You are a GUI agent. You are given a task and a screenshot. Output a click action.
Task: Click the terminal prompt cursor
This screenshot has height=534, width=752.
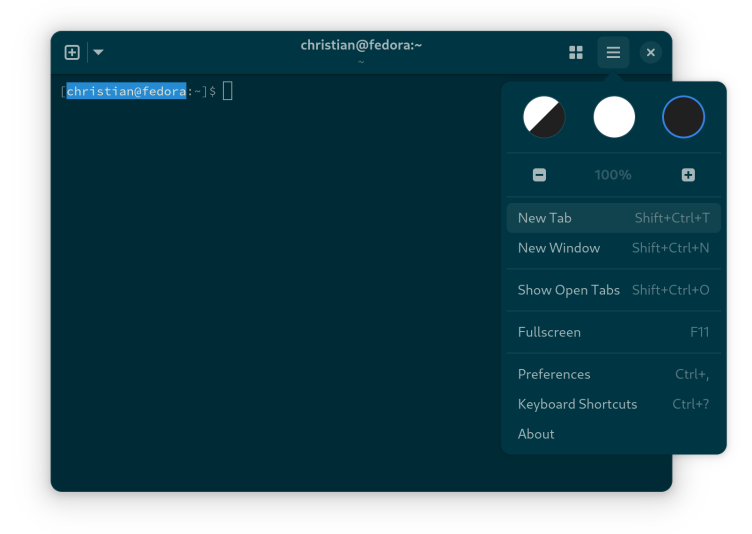[x=228, y=91]
